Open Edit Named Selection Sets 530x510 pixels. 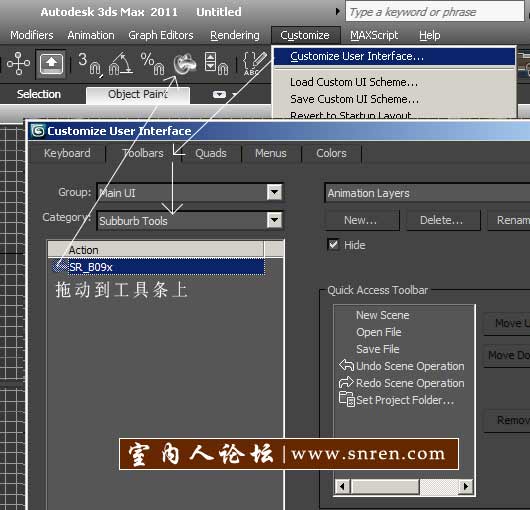(255, 64)
